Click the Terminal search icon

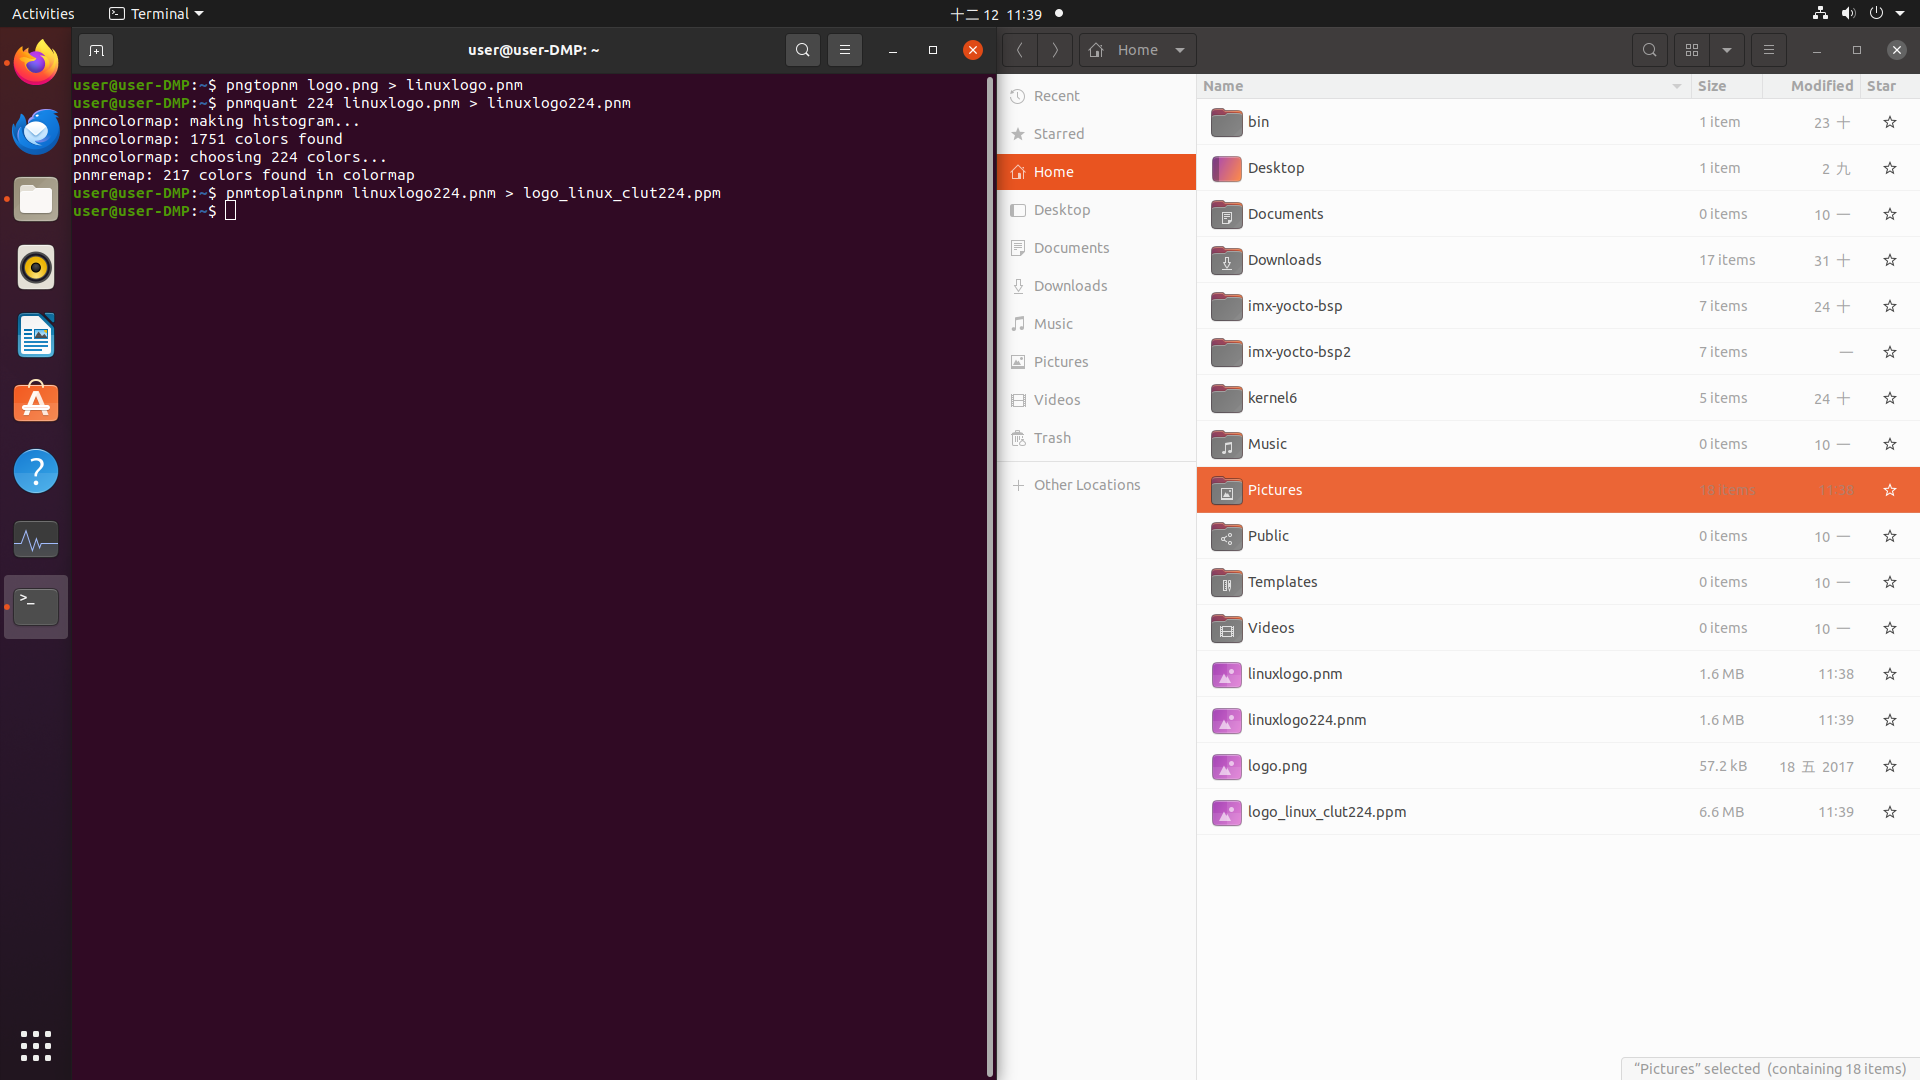coord(802,50)
